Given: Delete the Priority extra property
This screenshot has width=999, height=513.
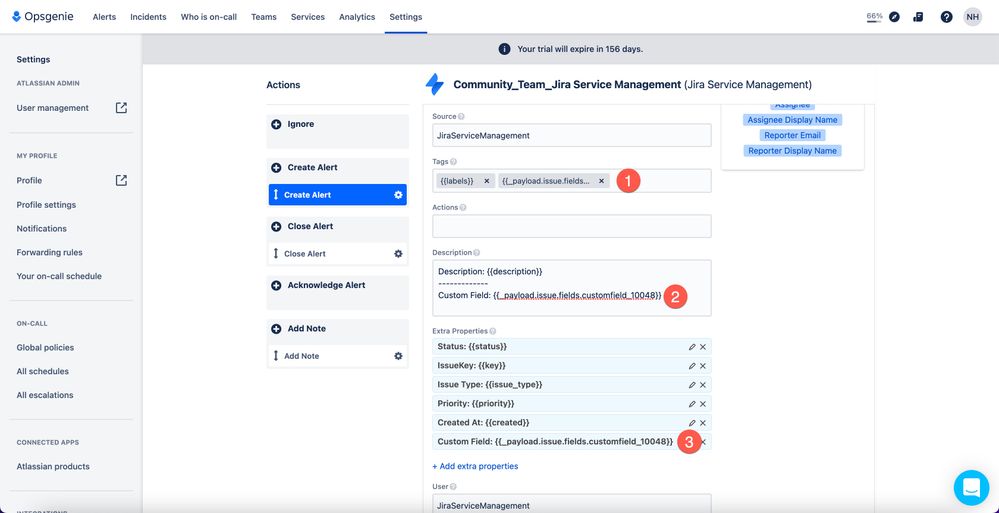Looking at the screenshot, I should (703, 404).
